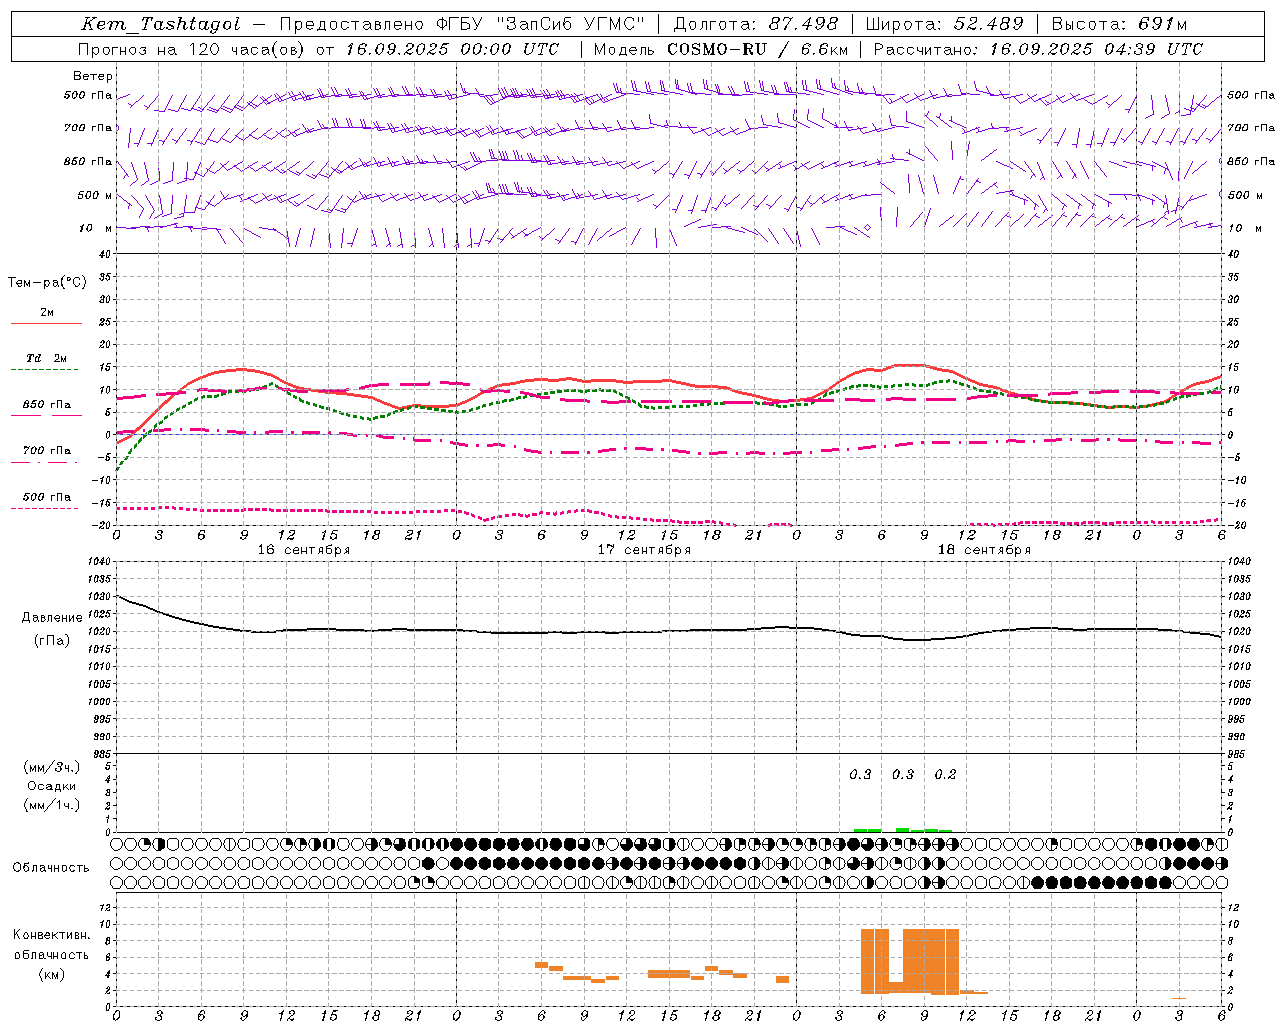The width and height of the screenshot is (1280, 1024).
Task: Click the '(мм/1ч.)' units label
Action: tap(52, 805)
